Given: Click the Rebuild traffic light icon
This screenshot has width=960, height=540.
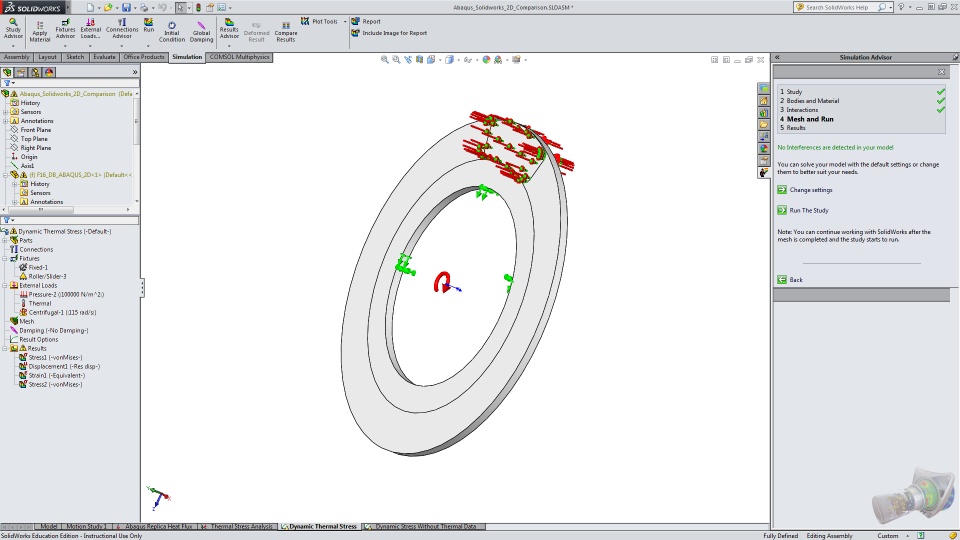Looking at the screenshot, I should click(x=198, y=7).
